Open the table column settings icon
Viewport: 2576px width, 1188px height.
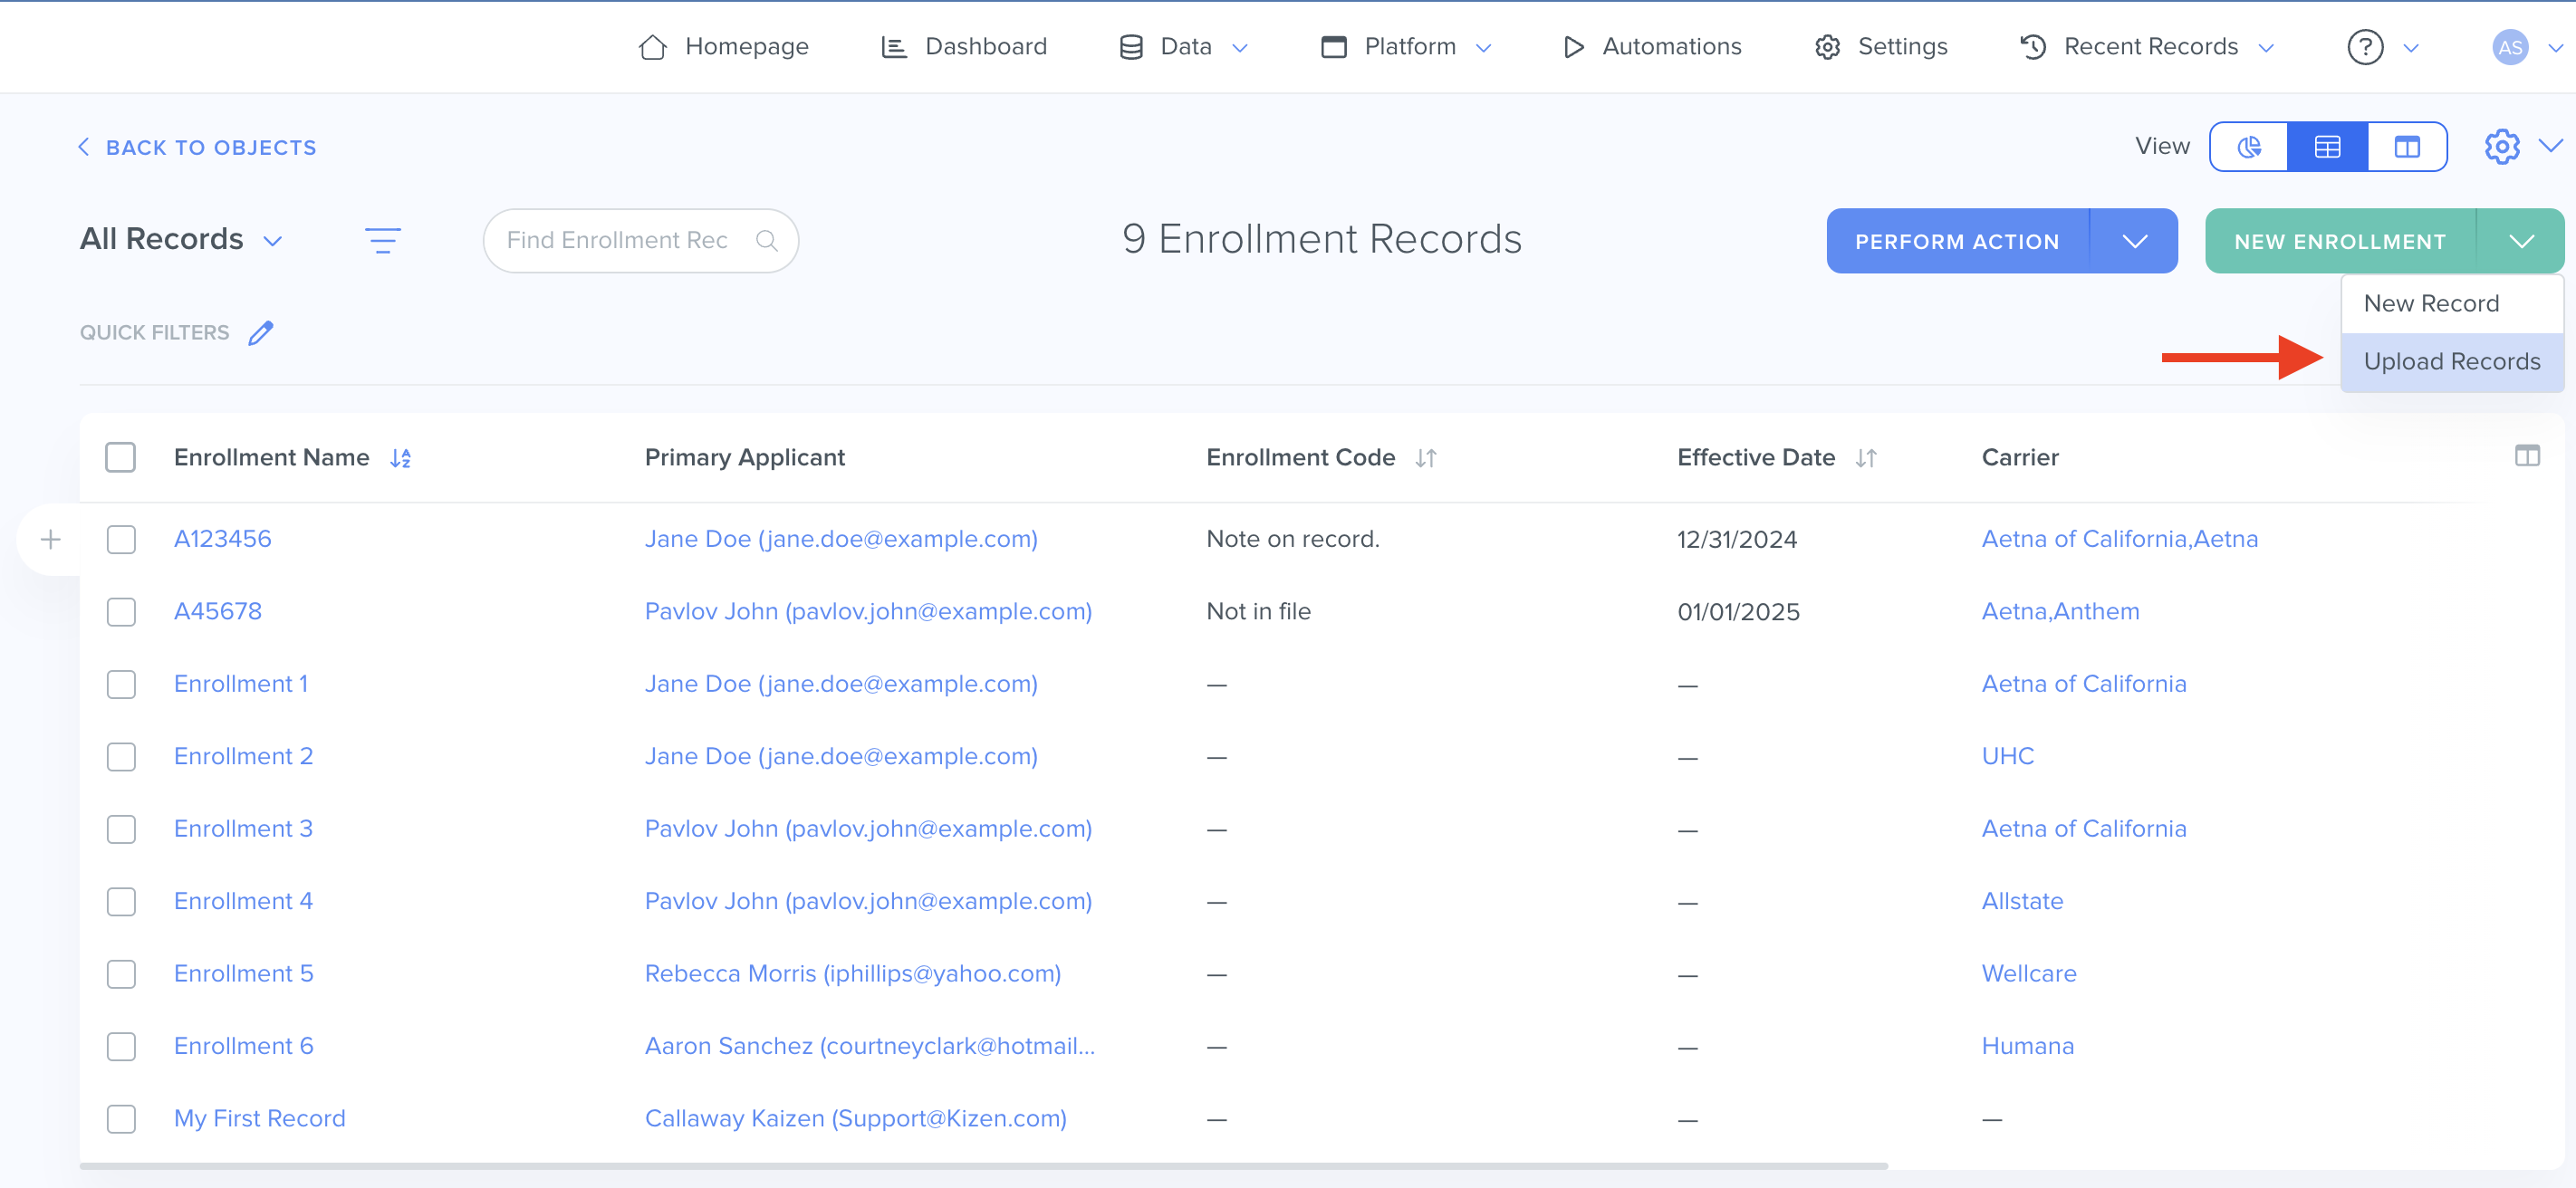[x=2526, y=456]
